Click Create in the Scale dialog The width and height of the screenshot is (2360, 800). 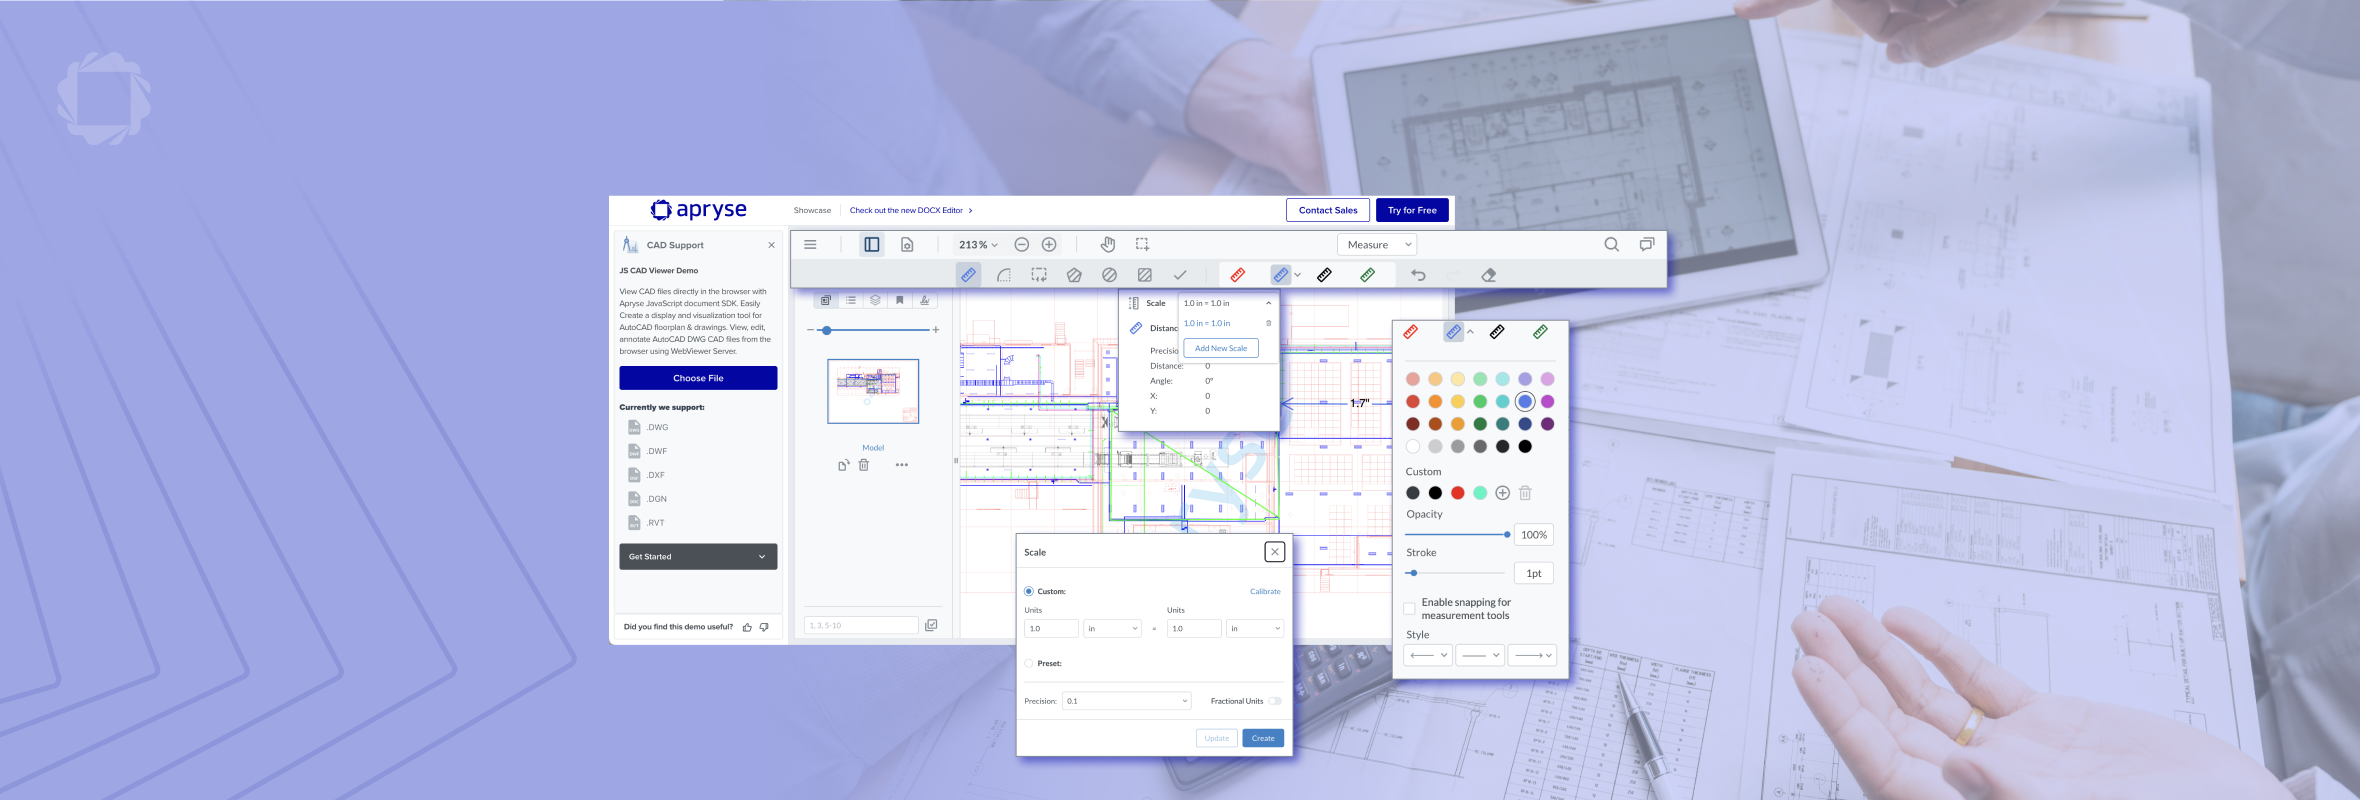pos(1263,738)
